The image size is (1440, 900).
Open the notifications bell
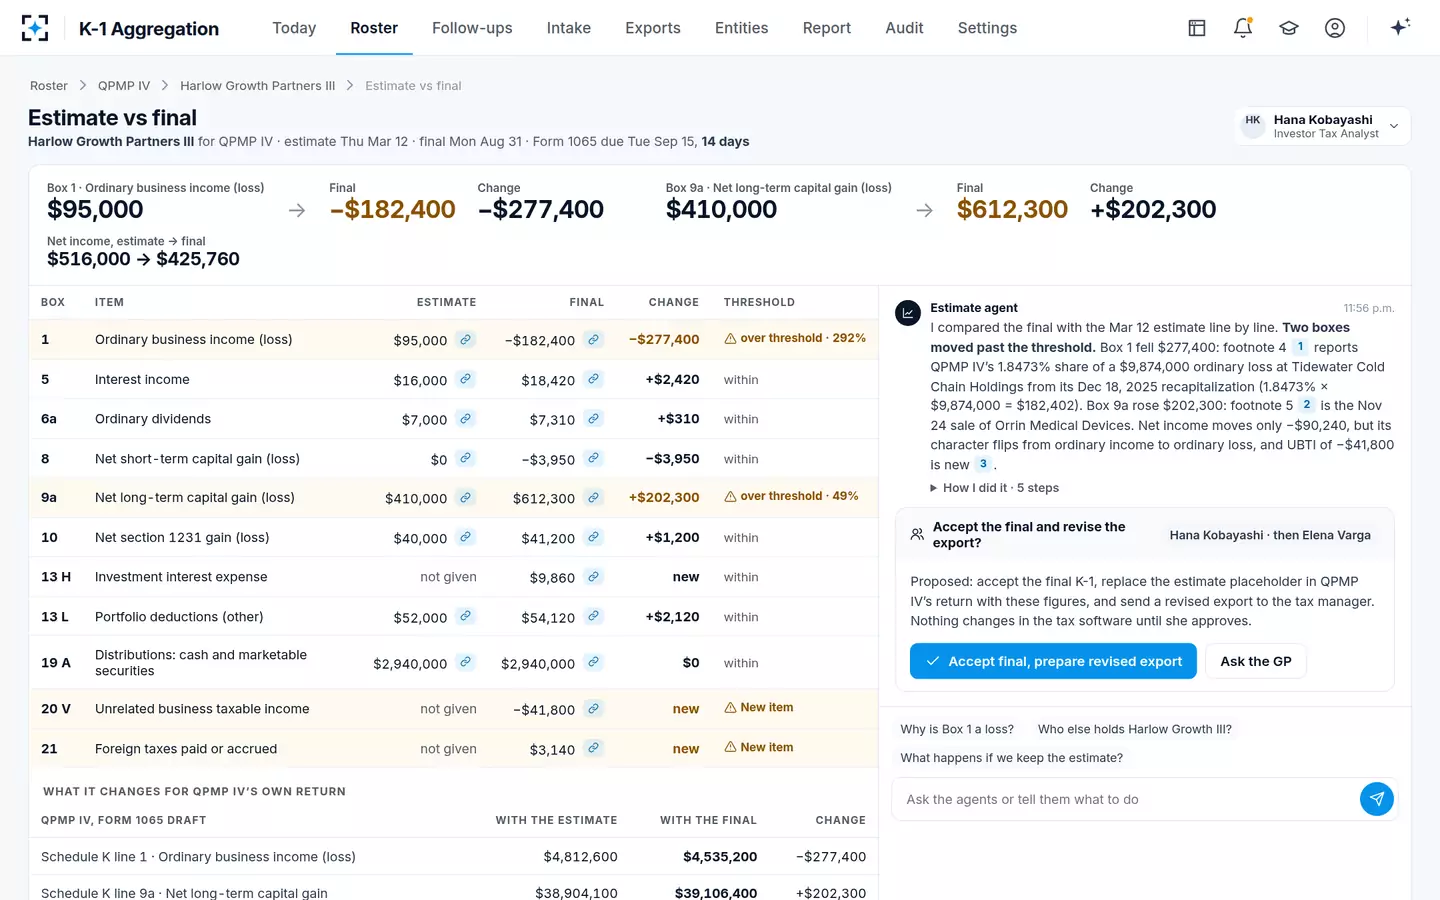pos(1243,28)
